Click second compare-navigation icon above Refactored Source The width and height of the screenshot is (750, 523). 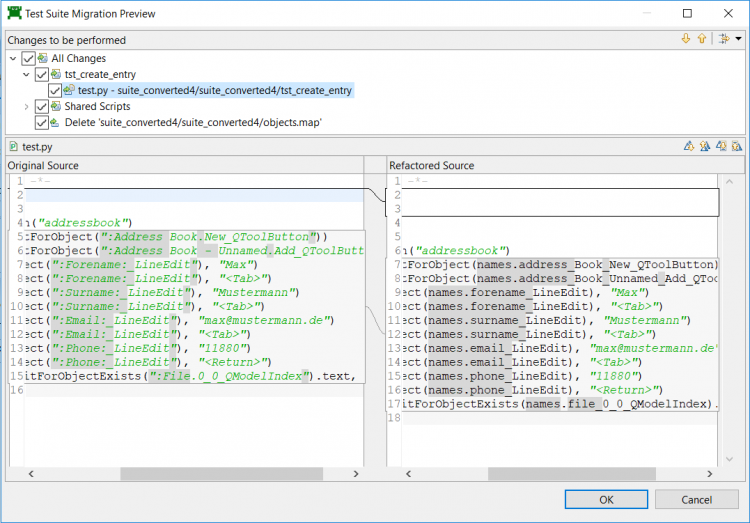(705, 146)
